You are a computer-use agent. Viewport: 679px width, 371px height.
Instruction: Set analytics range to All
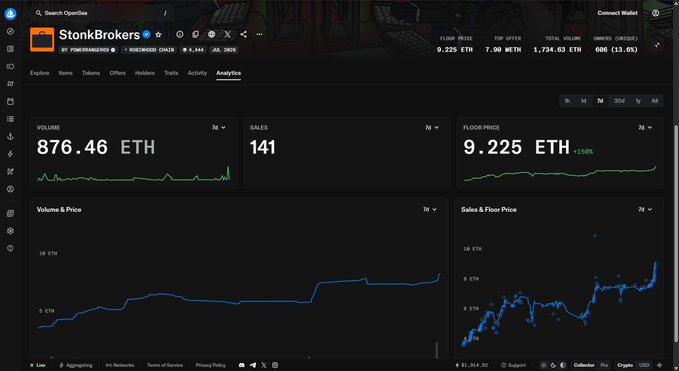654,101
